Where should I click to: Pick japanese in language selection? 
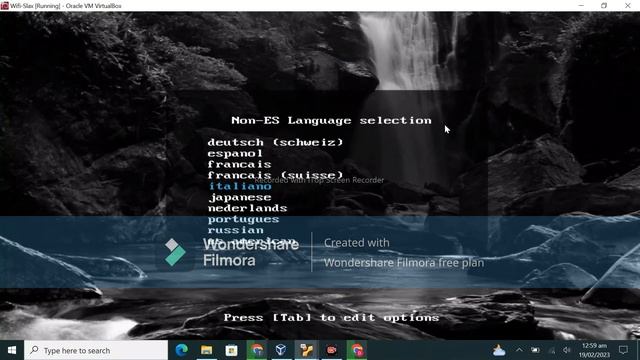click(240, 198)
